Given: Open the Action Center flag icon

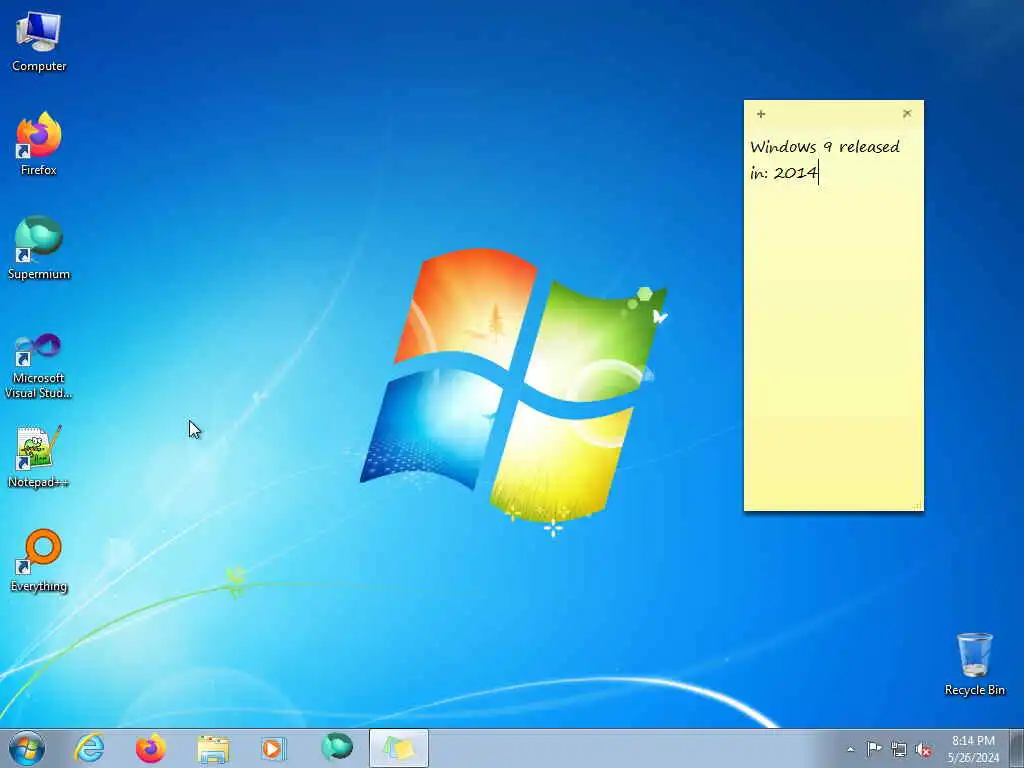Looking at the screenshot, I should pos(874,749).
